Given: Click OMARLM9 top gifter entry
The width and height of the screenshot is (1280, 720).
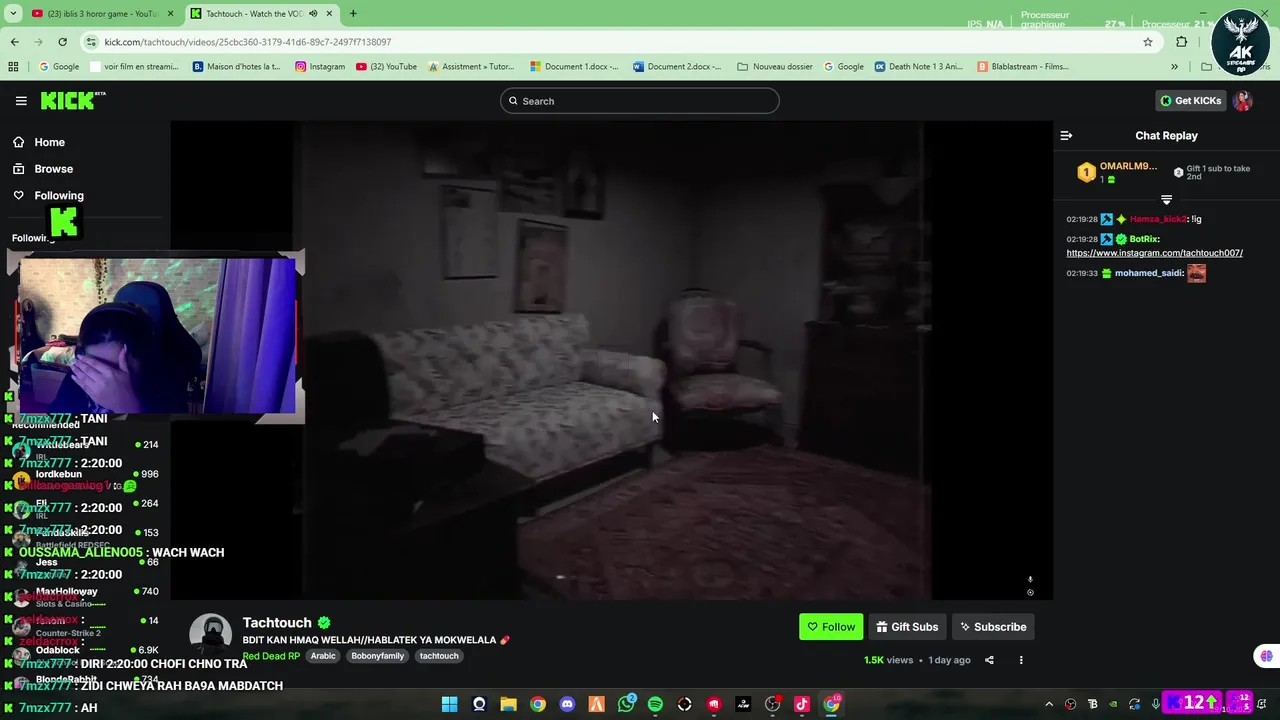Looking at the screenshot, I should (1117, 172).
